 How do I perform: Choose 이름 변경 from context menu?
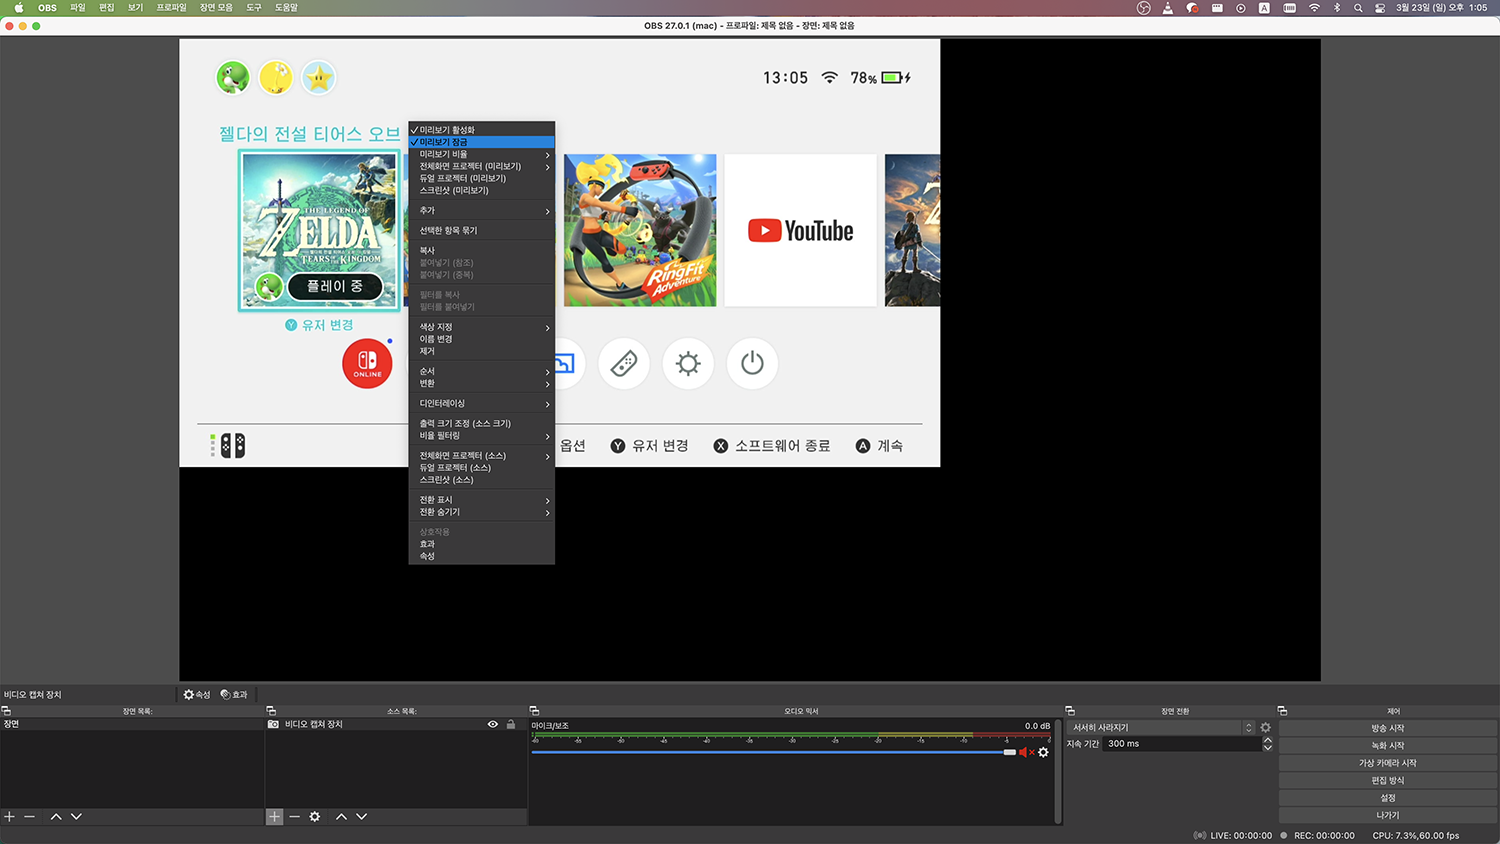pos(481,339)
